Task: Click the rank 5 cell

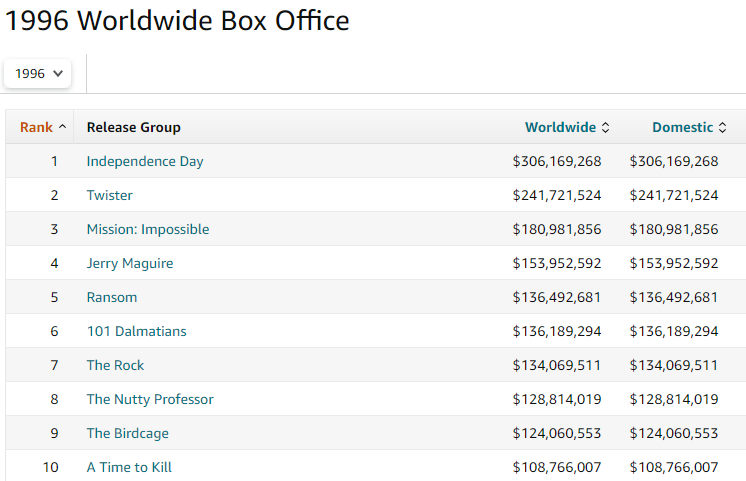Action: point(54,297)
